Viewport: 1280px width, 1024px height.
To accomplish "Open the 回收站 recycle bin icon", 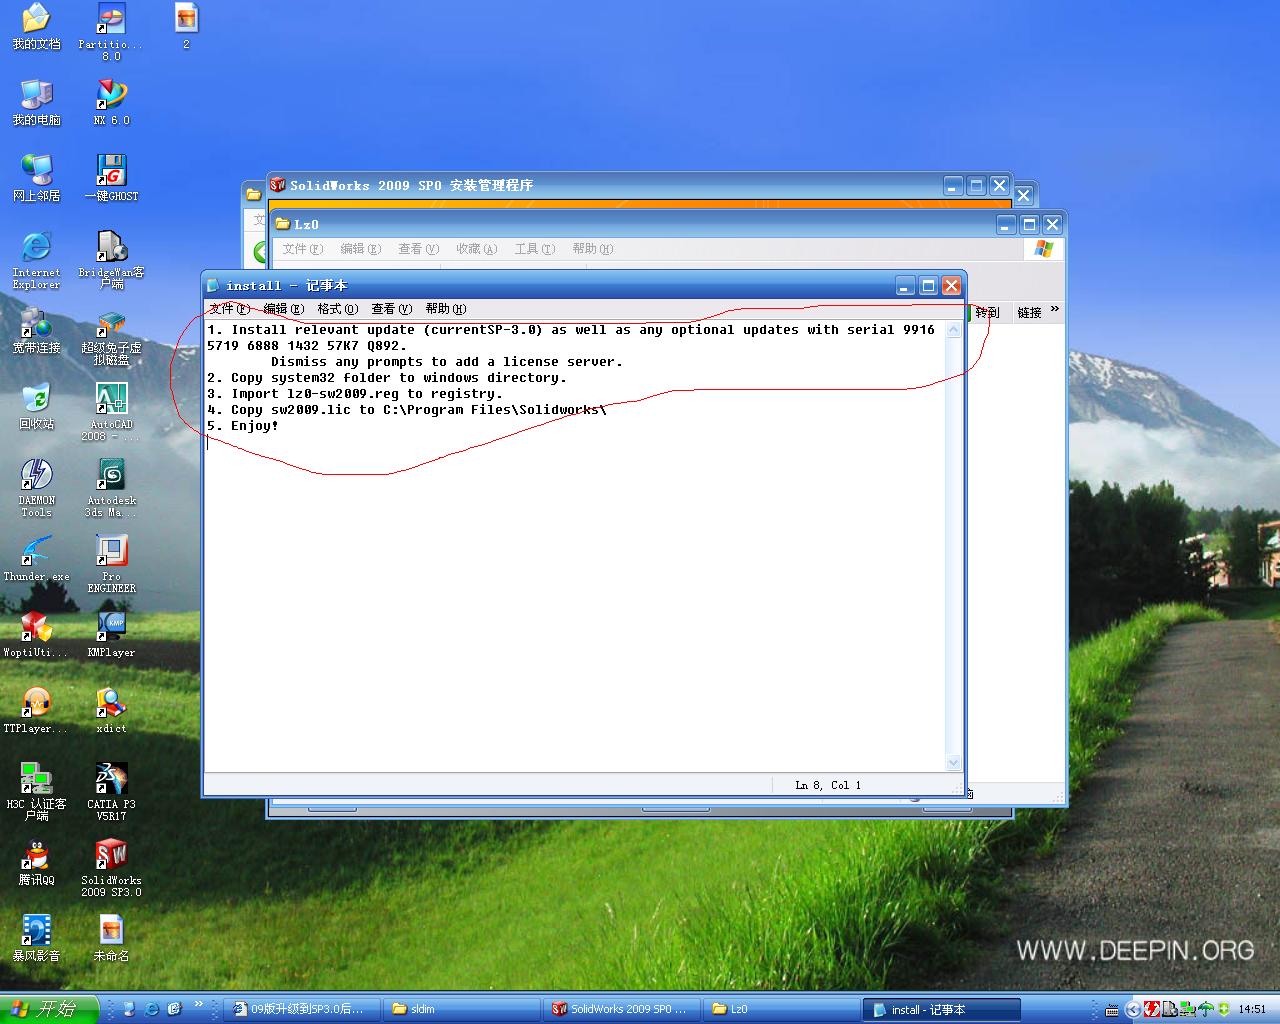I will (36, 406).
